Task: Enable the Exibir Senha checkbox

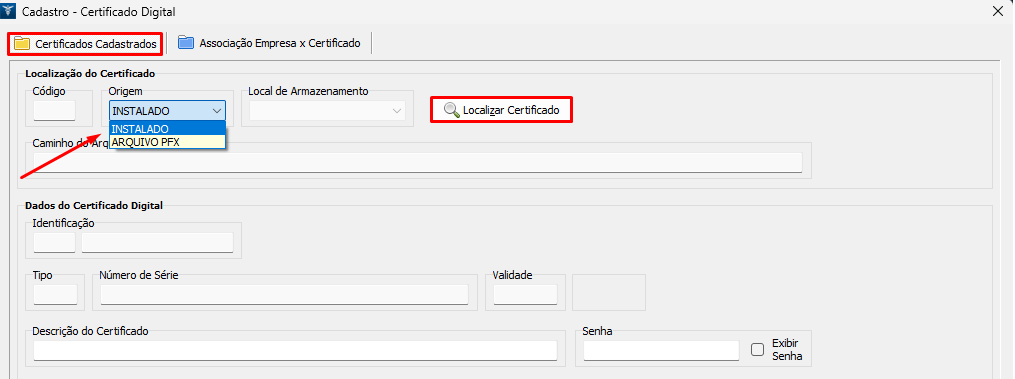Action: click(758, 349)
